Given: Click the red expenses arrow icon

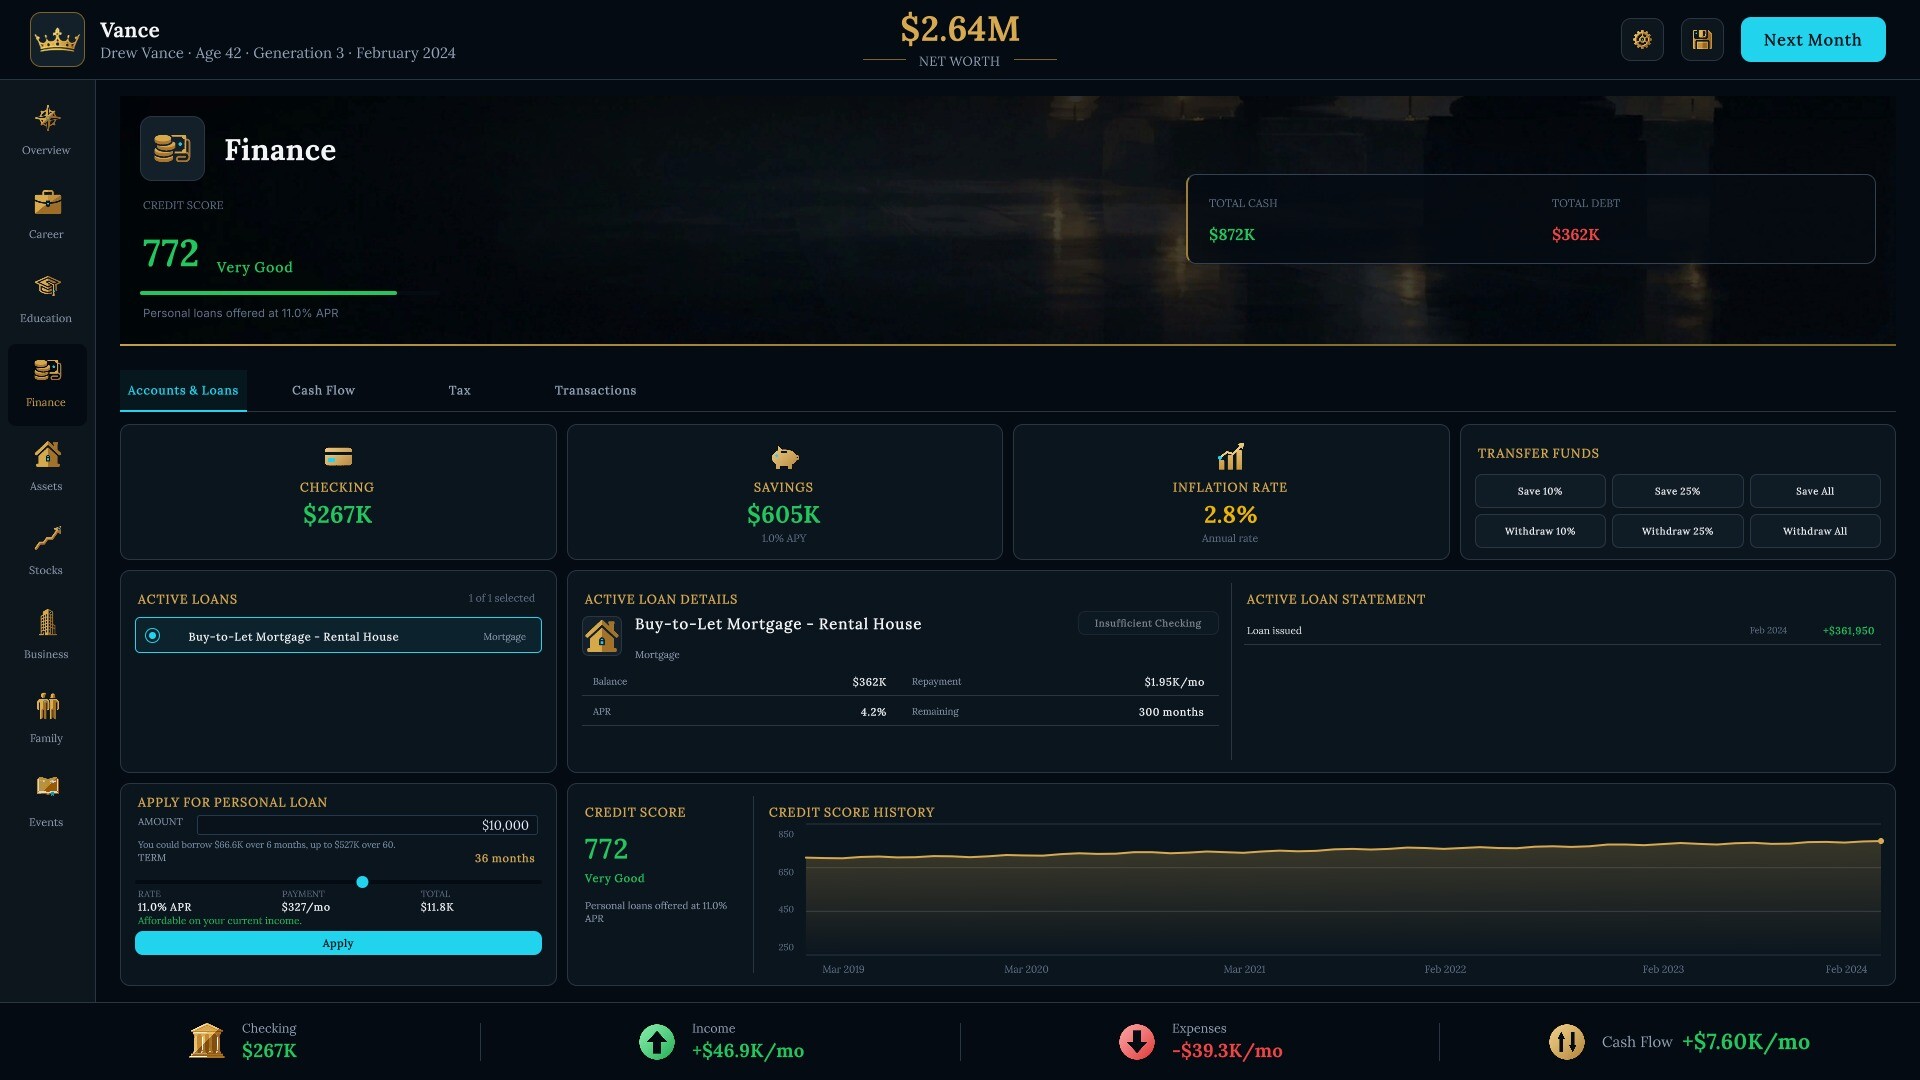Looking at the screenshot, I should coord(1137,1042).
